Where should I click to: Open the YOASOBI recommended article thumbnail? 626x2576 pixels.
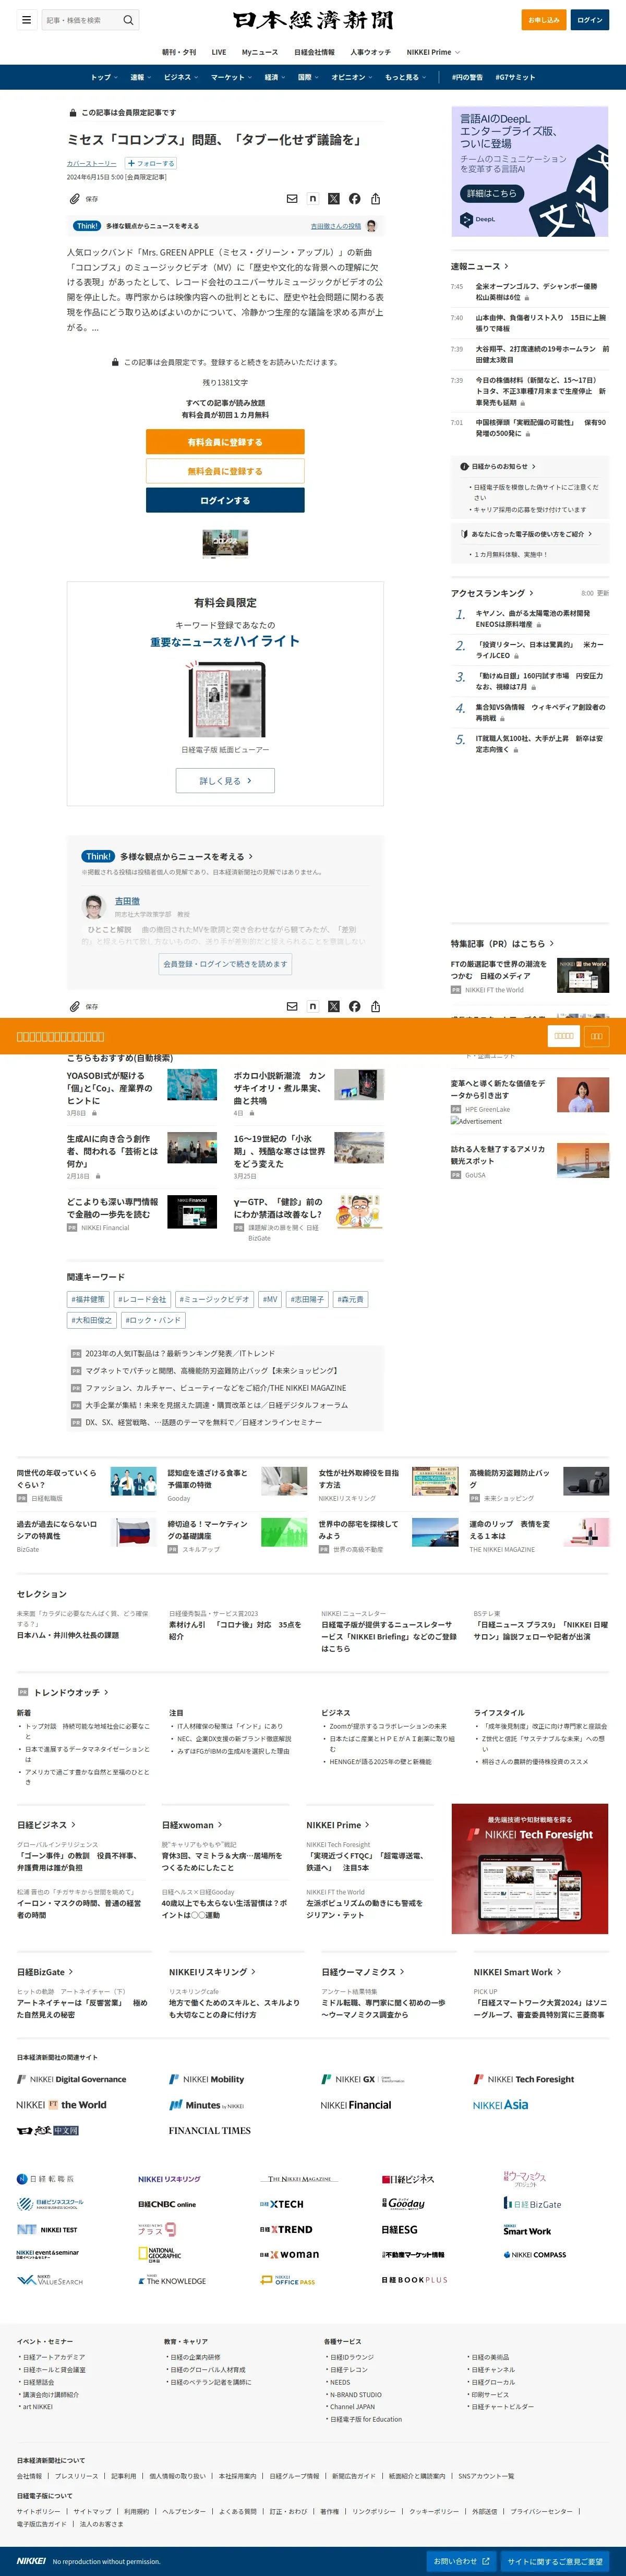(x=192, y=1085)
